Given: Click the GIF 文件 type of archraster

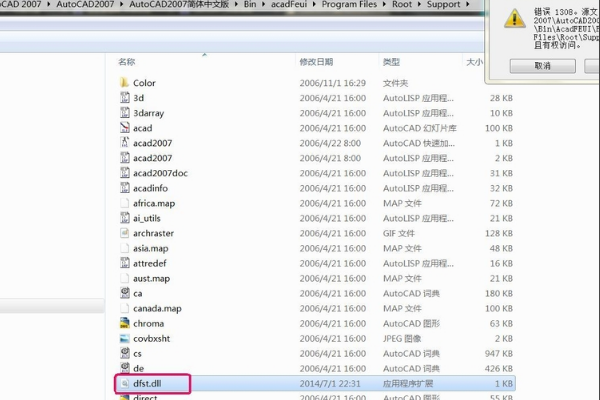Looking at the screenshot, I should pos(399,233).
